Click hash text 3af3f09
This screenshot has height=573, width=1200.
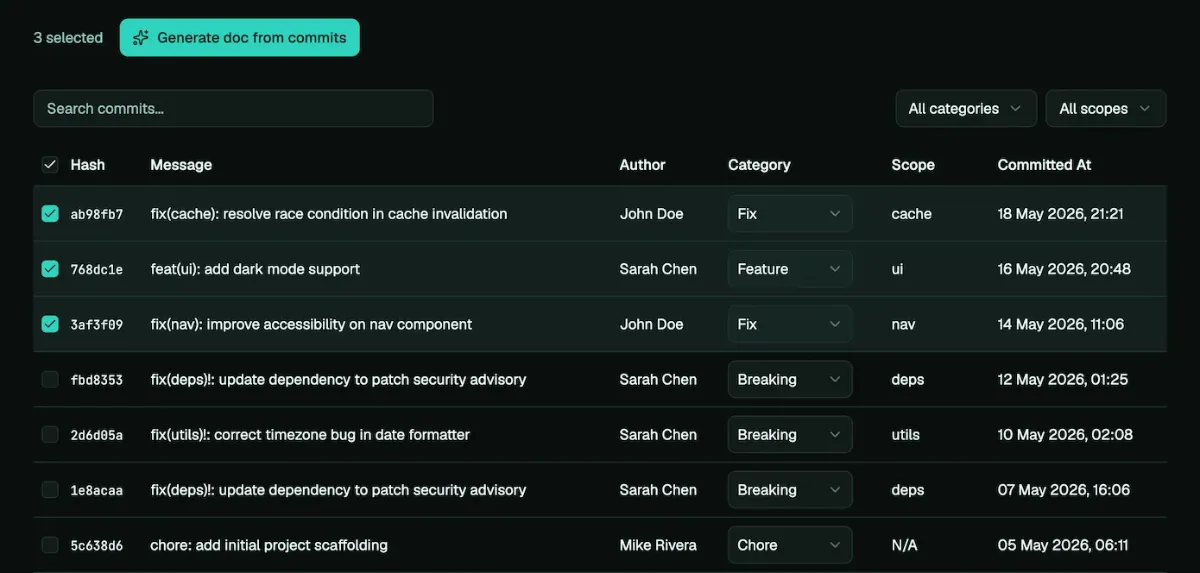click(97, 324)
